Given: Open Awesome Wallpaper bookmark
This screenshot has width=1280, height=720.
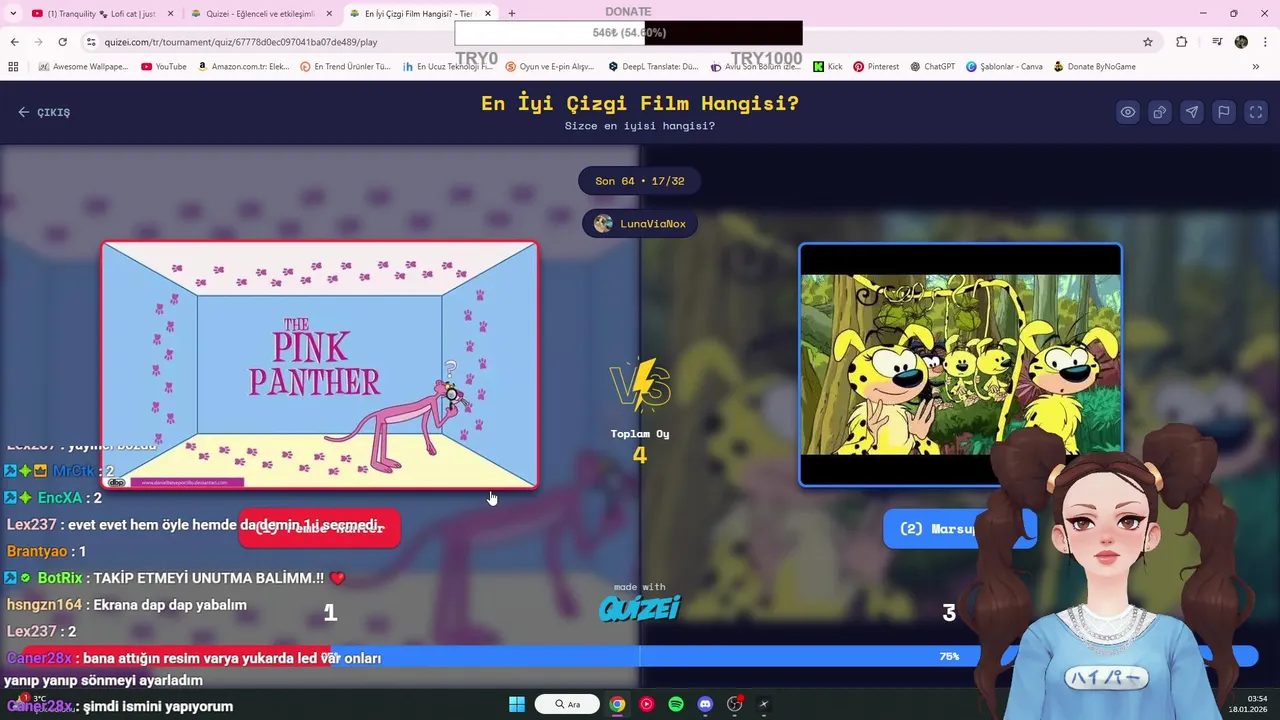Looking at the screenshot, I should pos(82,67).
